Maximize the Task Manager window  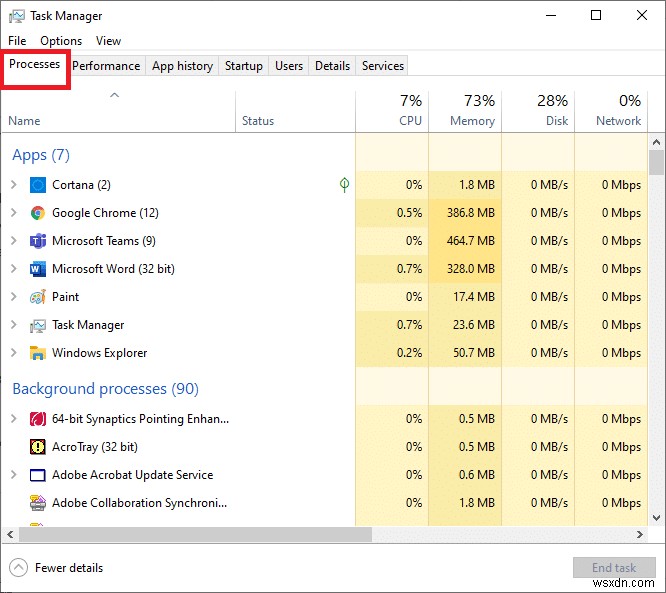tap(596, 16)
